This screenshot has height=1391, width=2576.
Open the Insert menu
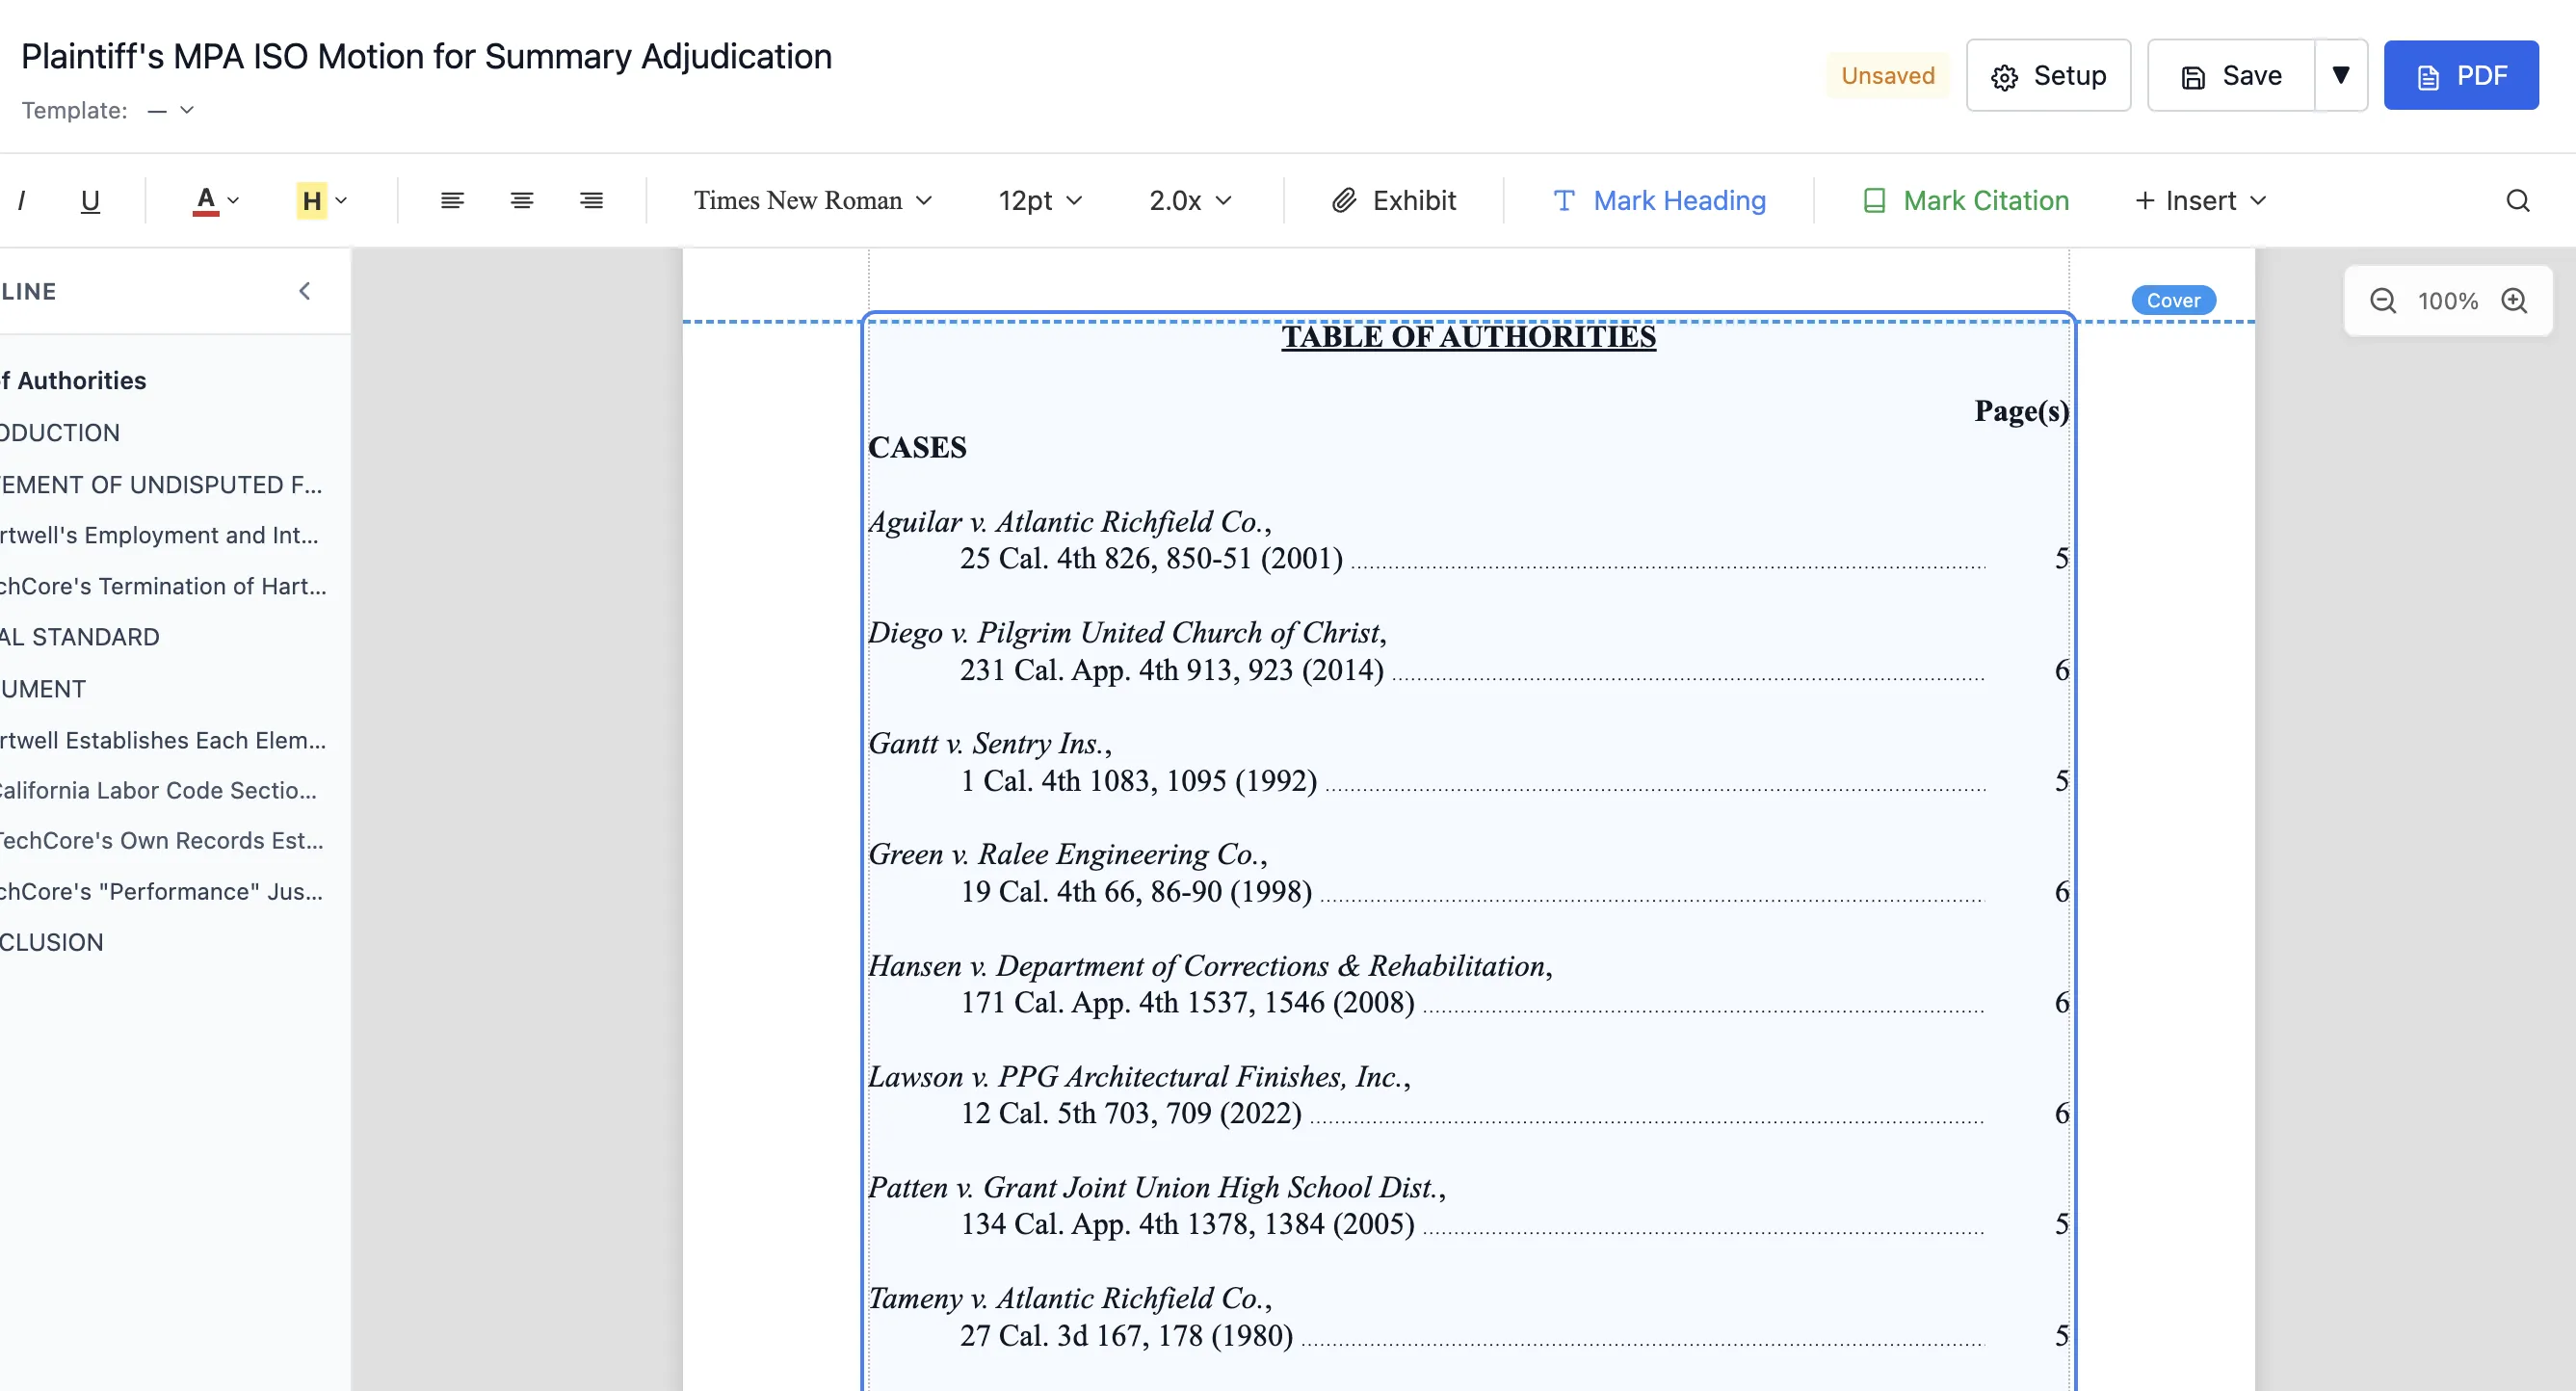(2200, 201)
